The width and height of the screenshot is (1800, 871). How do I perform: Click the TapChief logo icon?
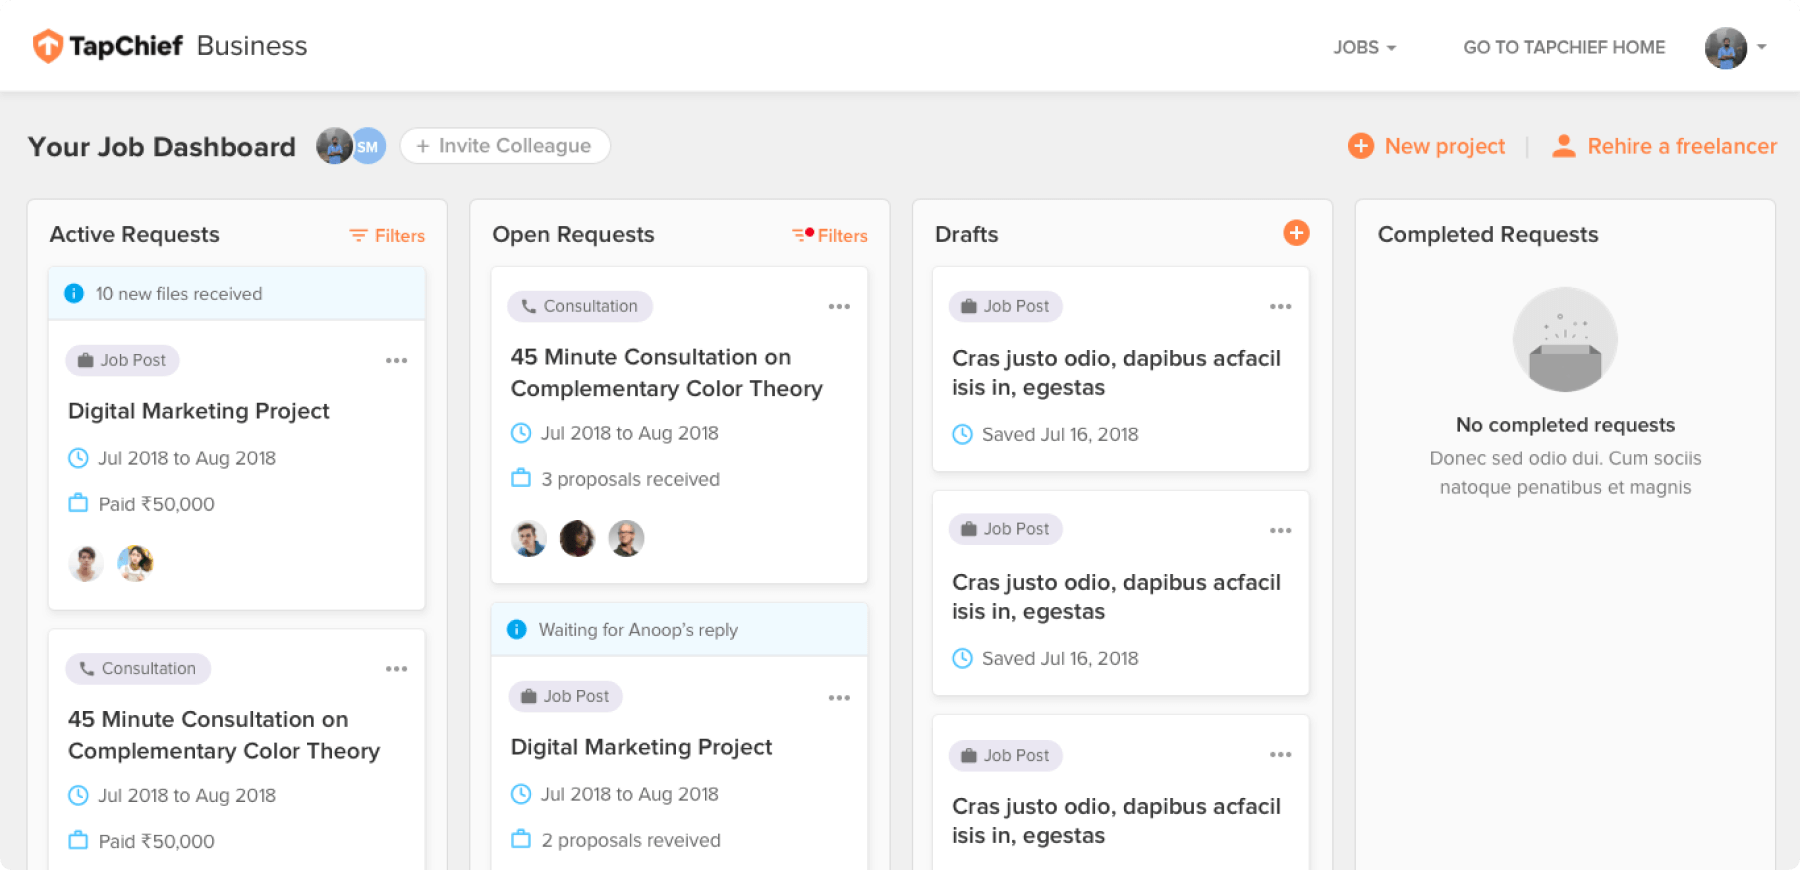coord(48,46)
